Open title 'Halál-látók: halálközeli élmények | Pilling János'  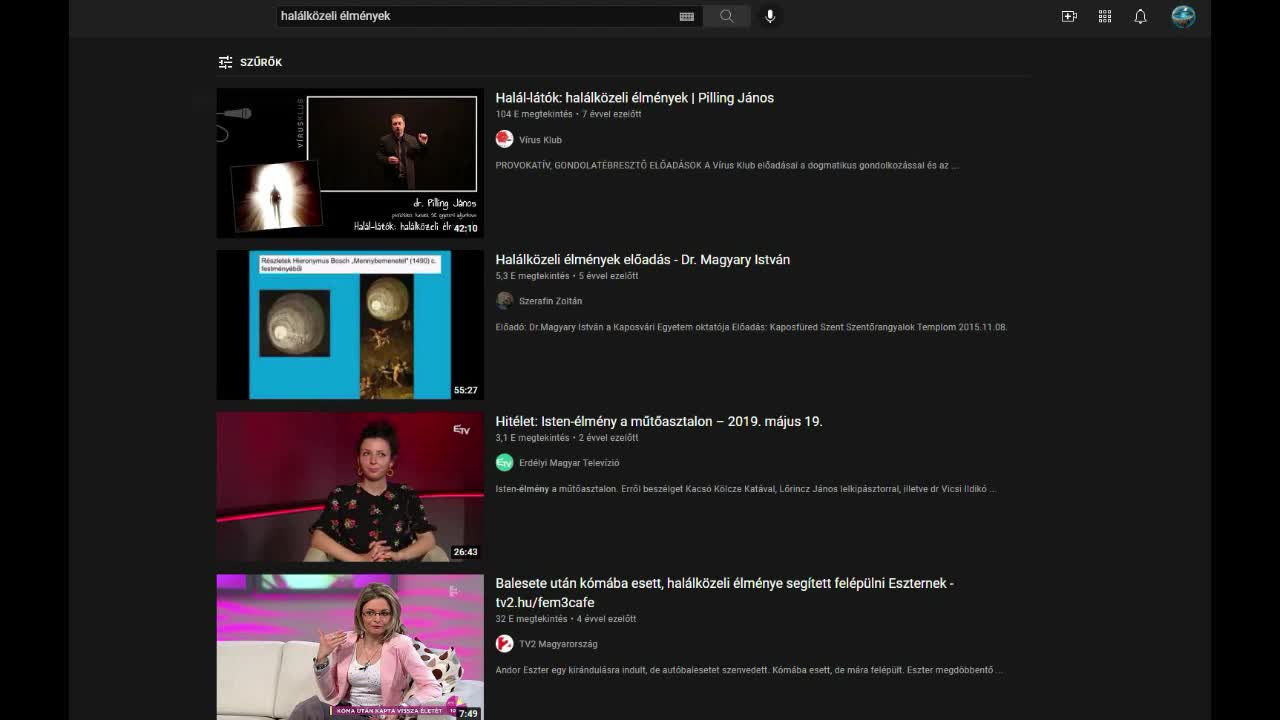coord(634,98)
